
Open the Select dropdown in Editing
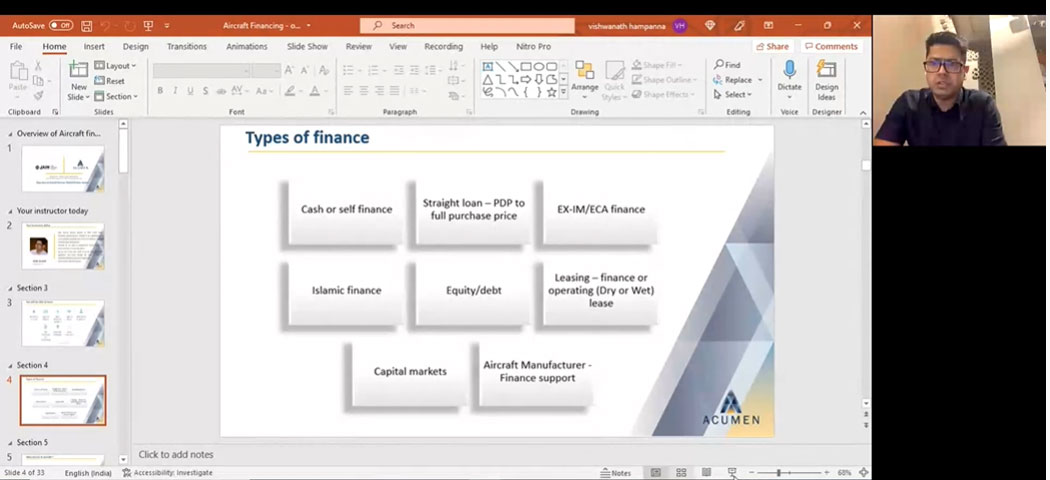click(739, 95)
